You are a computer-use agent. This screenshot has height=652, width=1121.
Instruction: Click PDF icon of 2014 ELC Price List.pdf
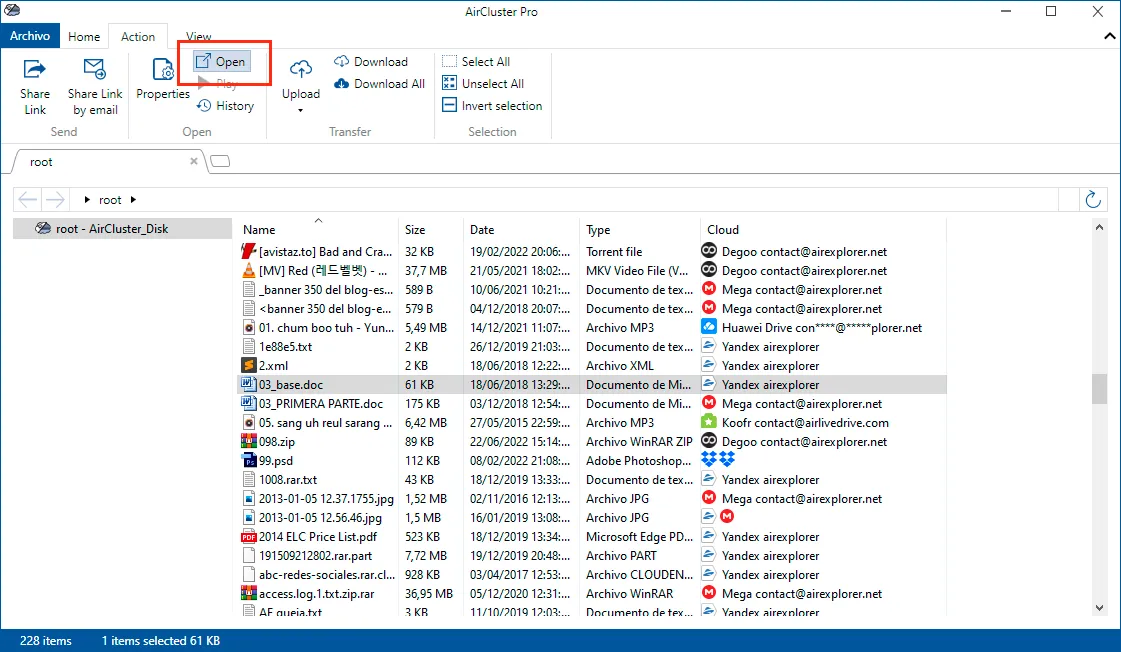[249, 537]
